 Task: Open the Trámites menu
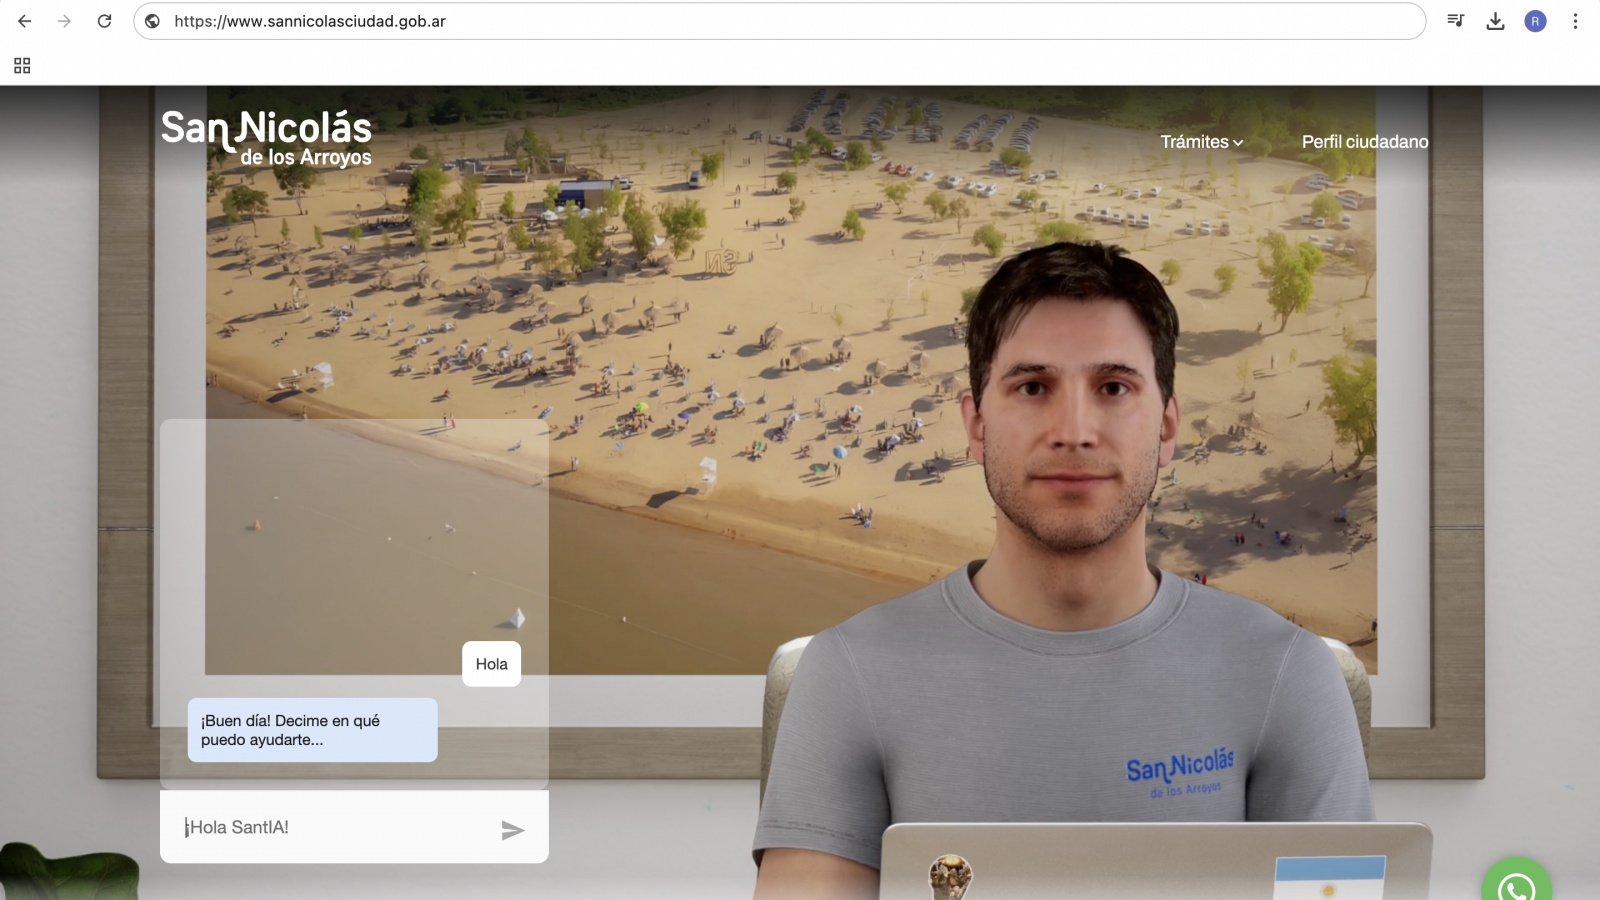[x=1194, y=142]
